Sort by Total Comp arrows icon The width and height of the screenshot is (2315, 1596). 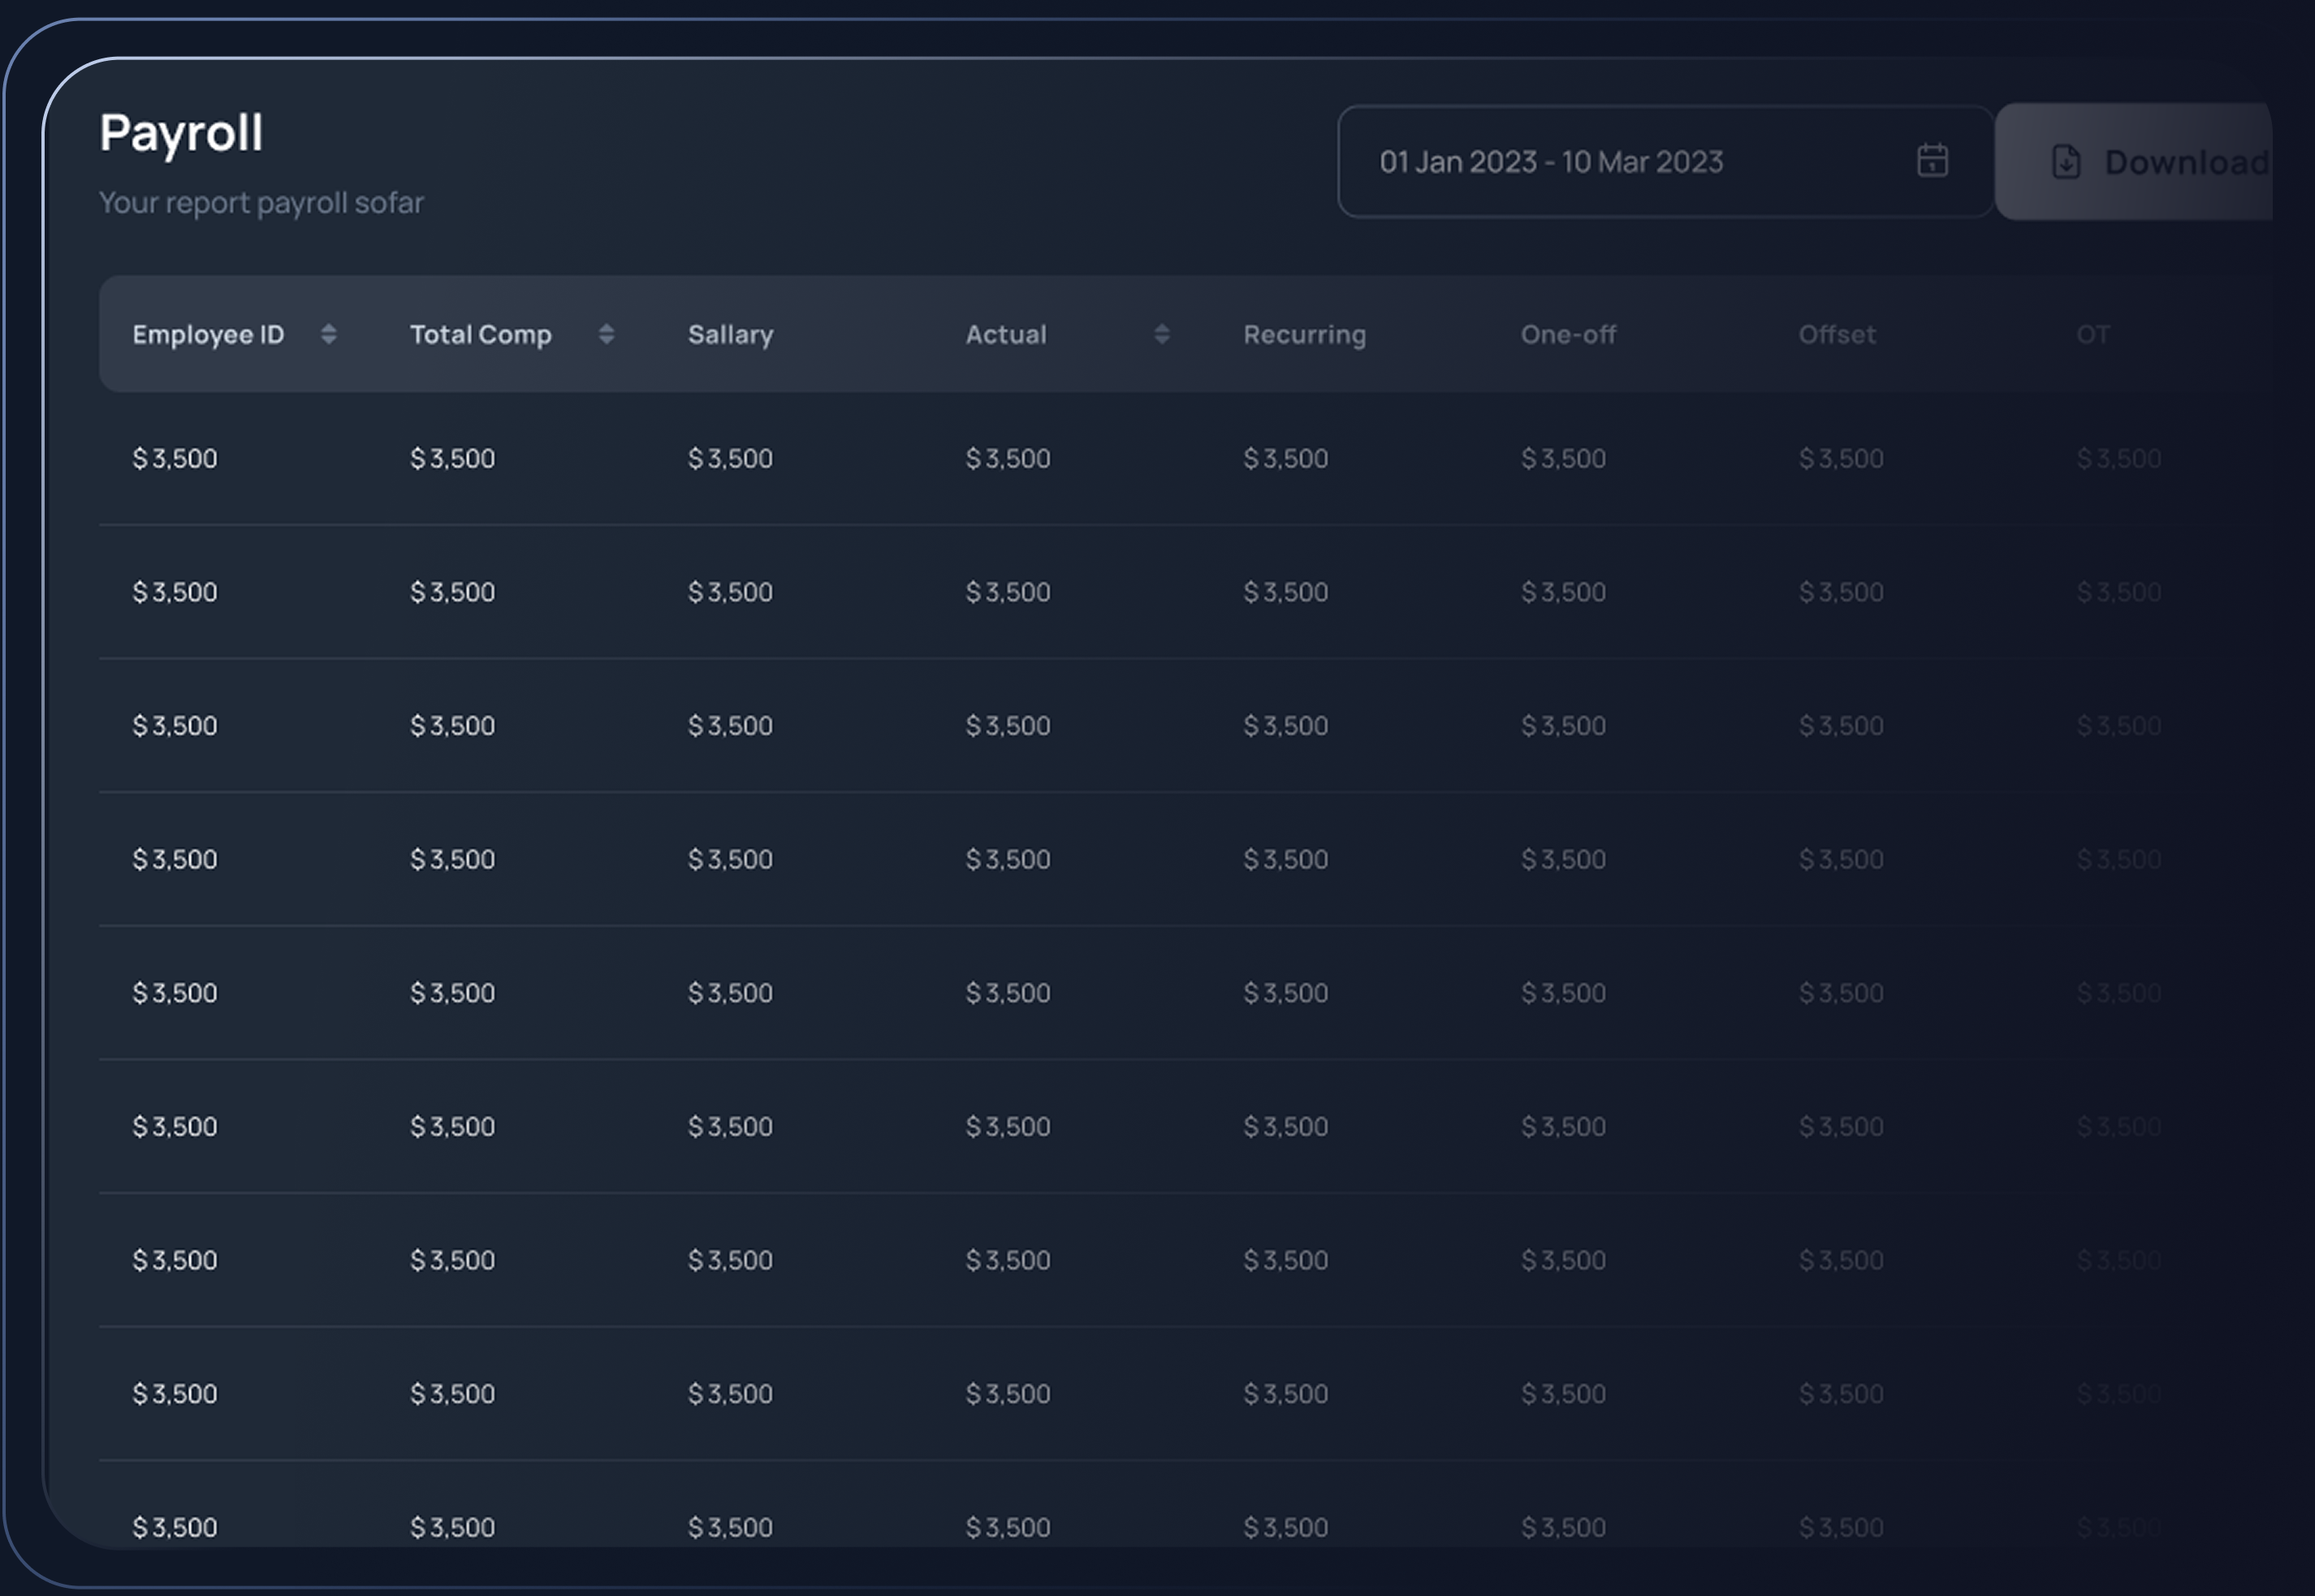(x=606, y=334)
